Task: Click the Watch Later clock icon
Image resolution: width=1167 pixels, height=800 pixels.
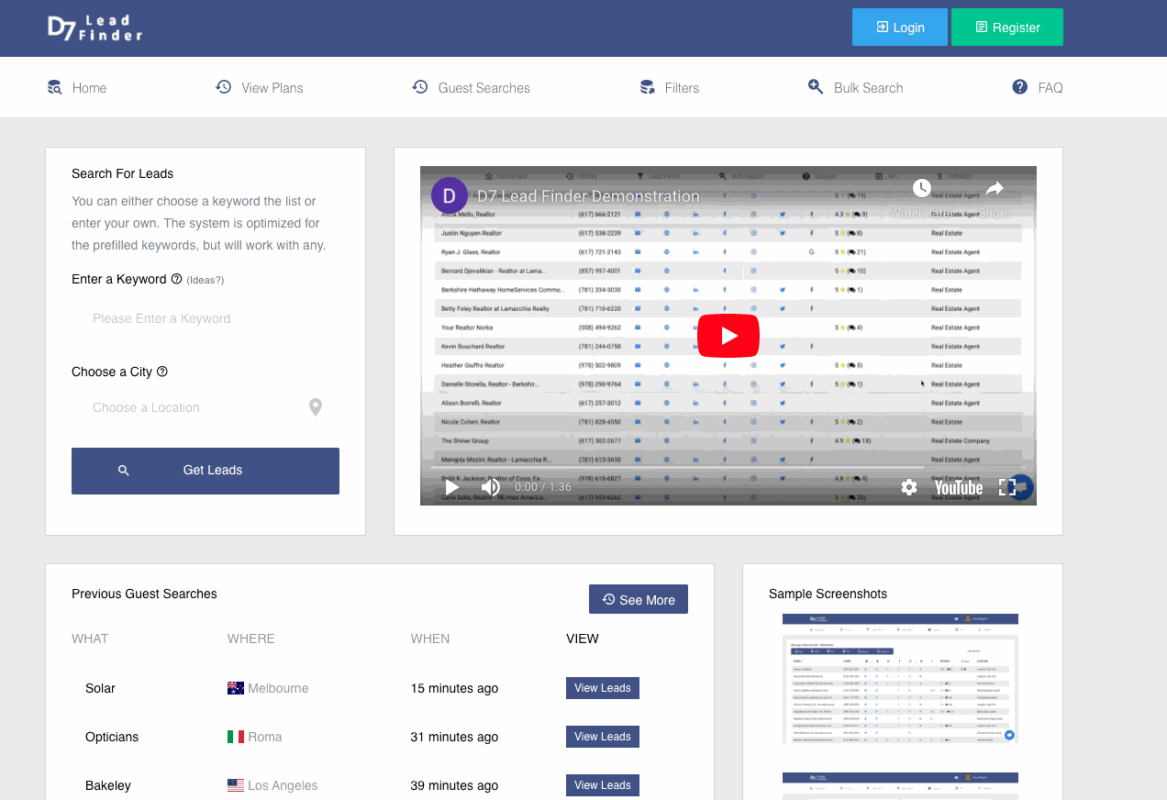Action: (x=921, y=189)
